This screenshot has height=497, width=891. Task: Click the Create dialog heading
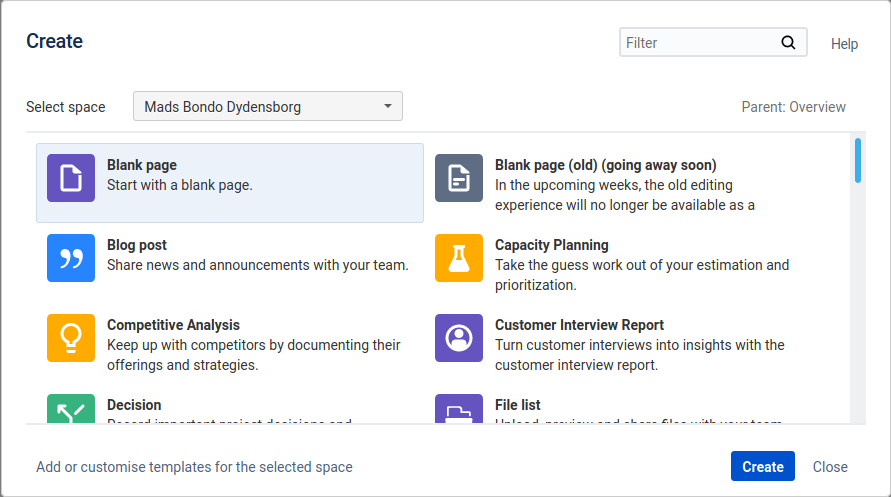click(55, 41)
